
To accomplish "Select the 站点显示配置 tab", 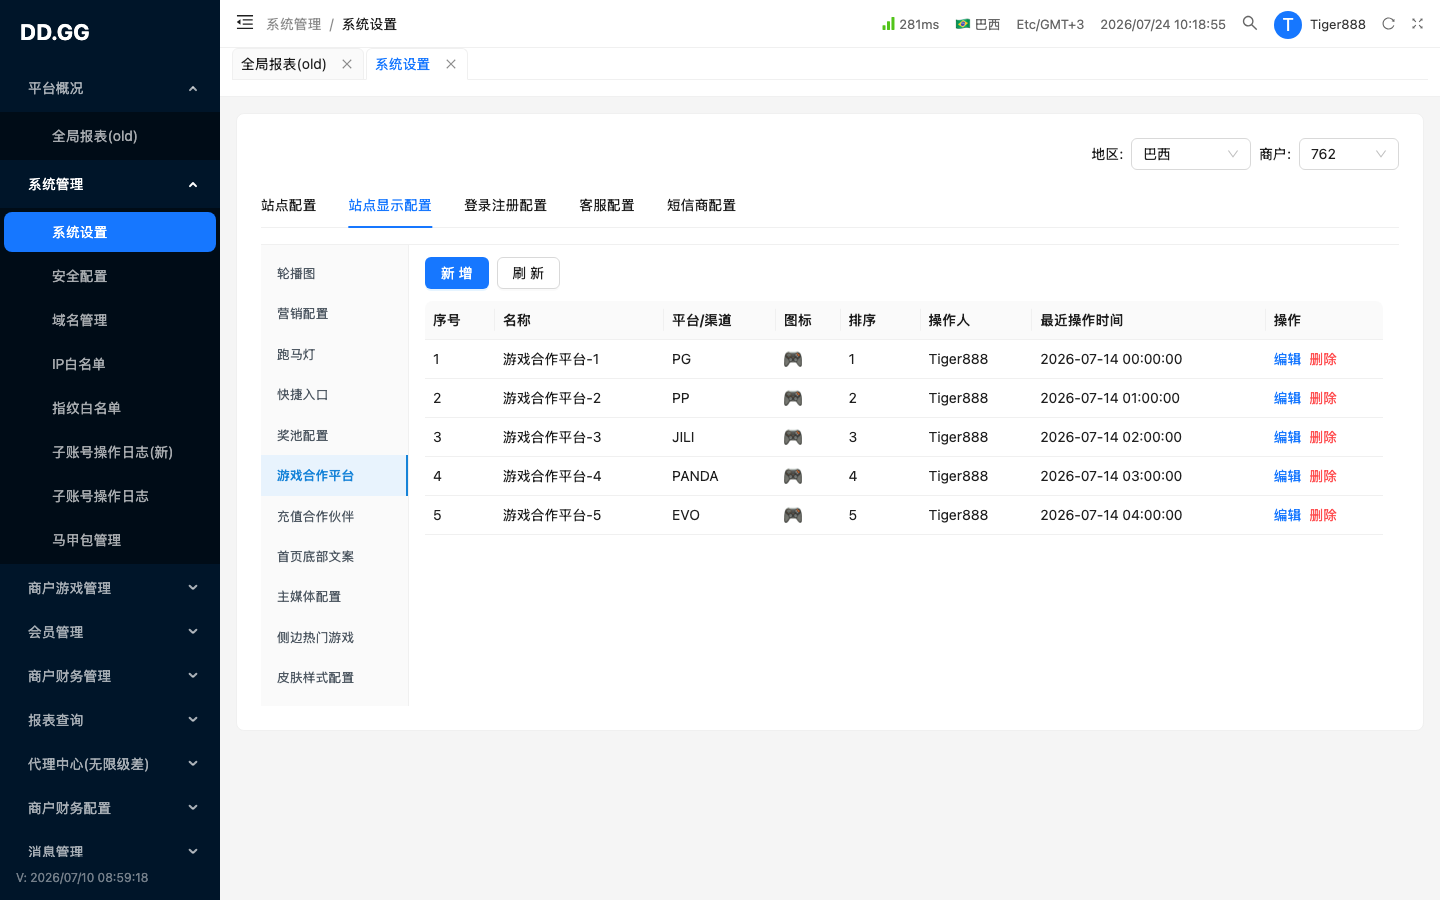I will [x=390, y=205].
